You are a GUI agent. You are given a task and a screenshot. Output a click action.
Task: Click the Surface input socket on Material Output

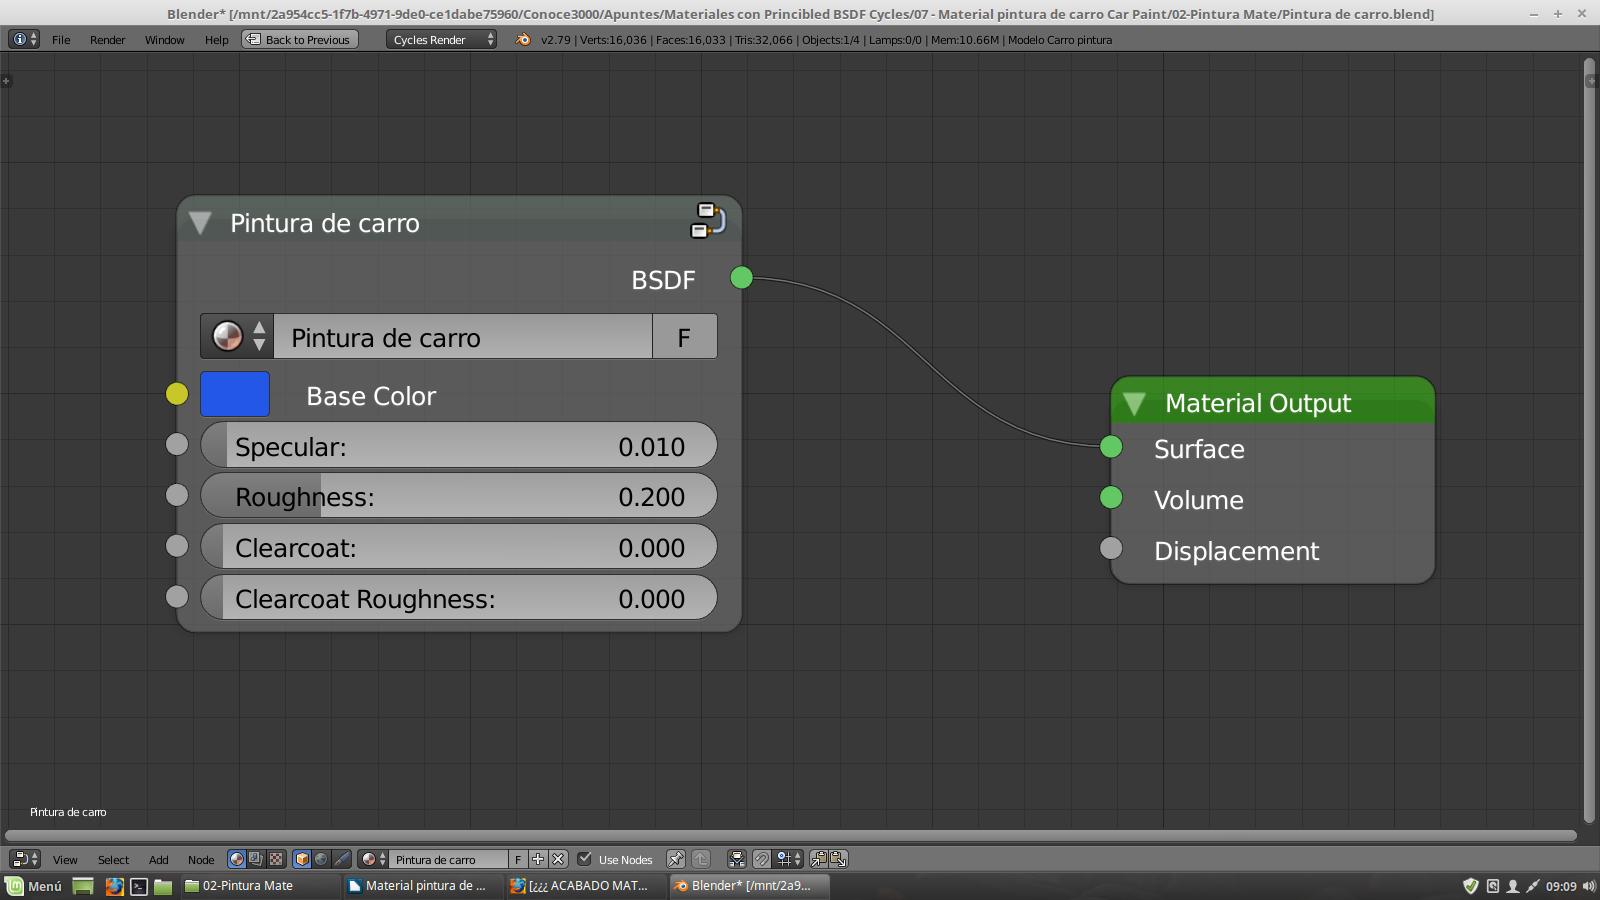[x=1111, y=447]
